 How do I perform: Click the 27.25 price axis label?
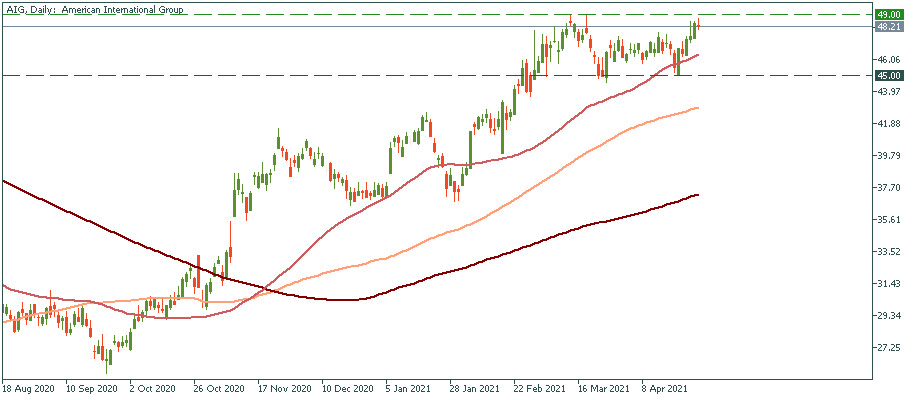tap(888, 348)
